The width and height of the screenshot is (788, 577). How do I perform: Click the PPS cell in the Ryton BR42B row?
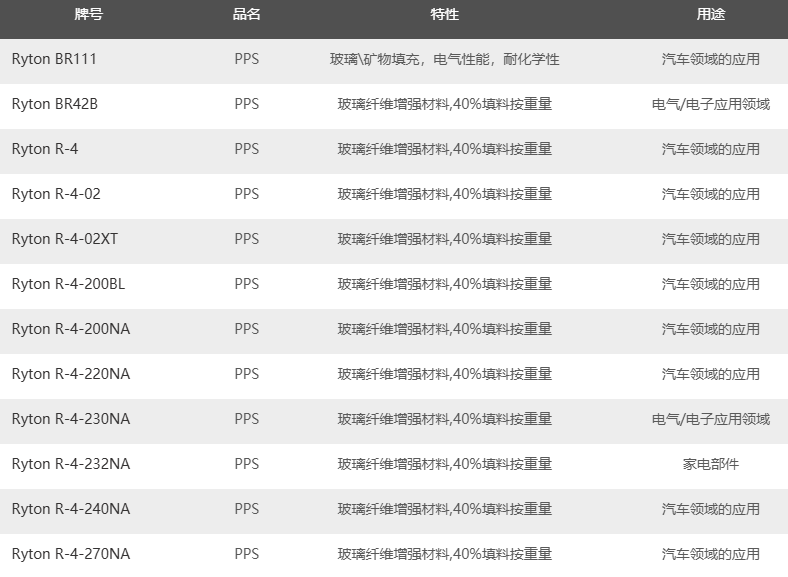click(x=246, y=104)
